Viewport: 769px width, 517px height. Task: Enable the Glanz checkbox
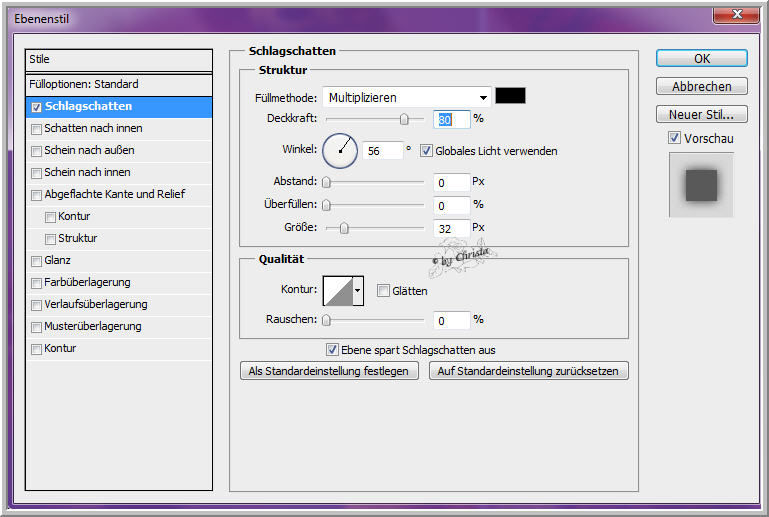tap(36, 261)
